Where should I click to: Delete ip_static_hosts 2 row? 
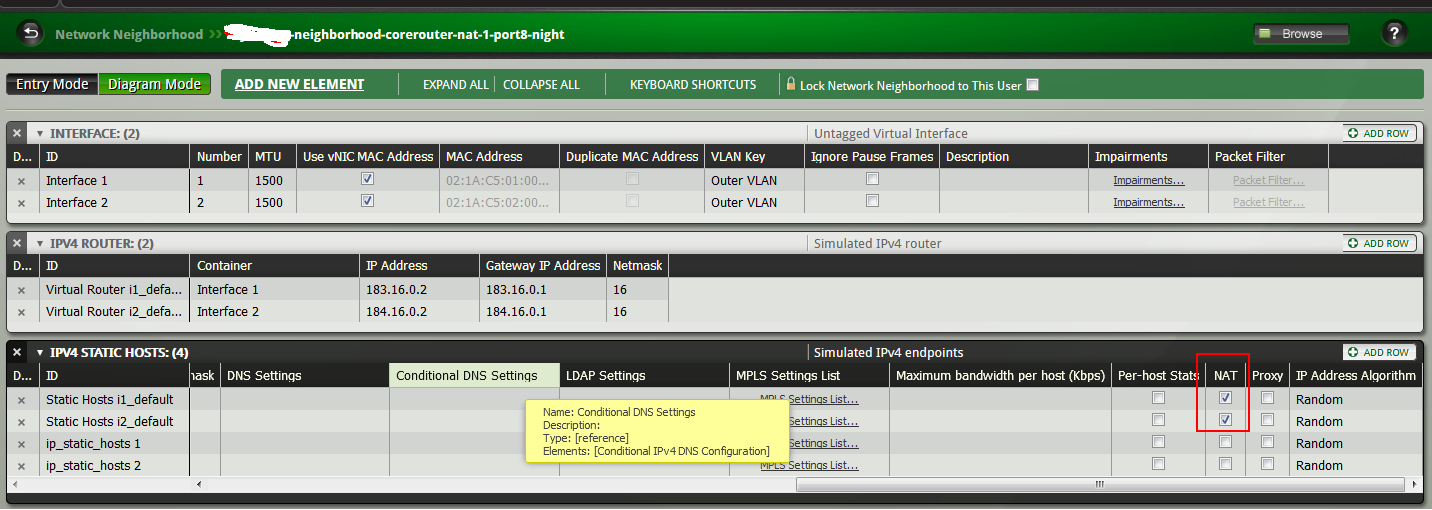coord(21,466)
